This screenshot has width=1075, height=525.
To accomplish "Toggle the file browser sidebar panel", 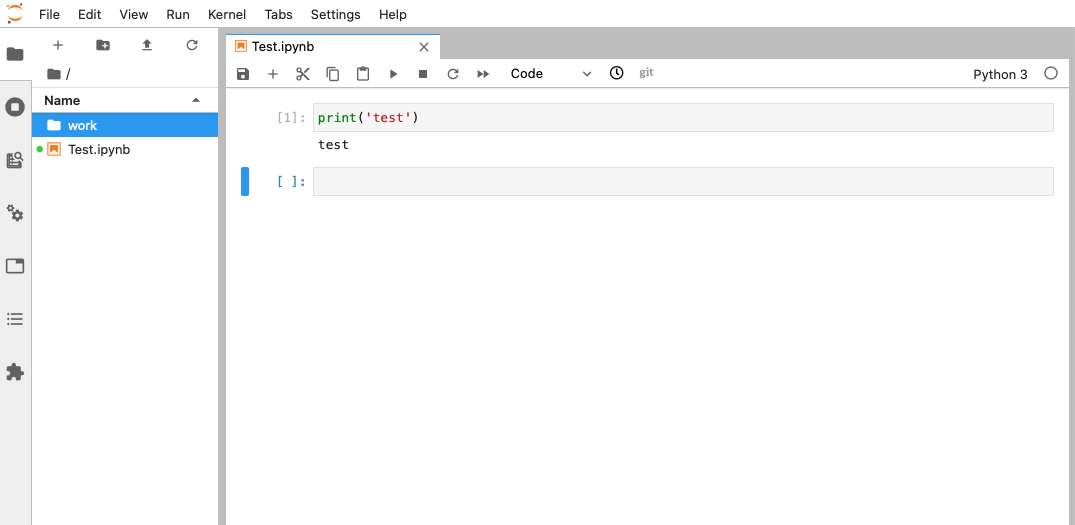I will [15, 54].
